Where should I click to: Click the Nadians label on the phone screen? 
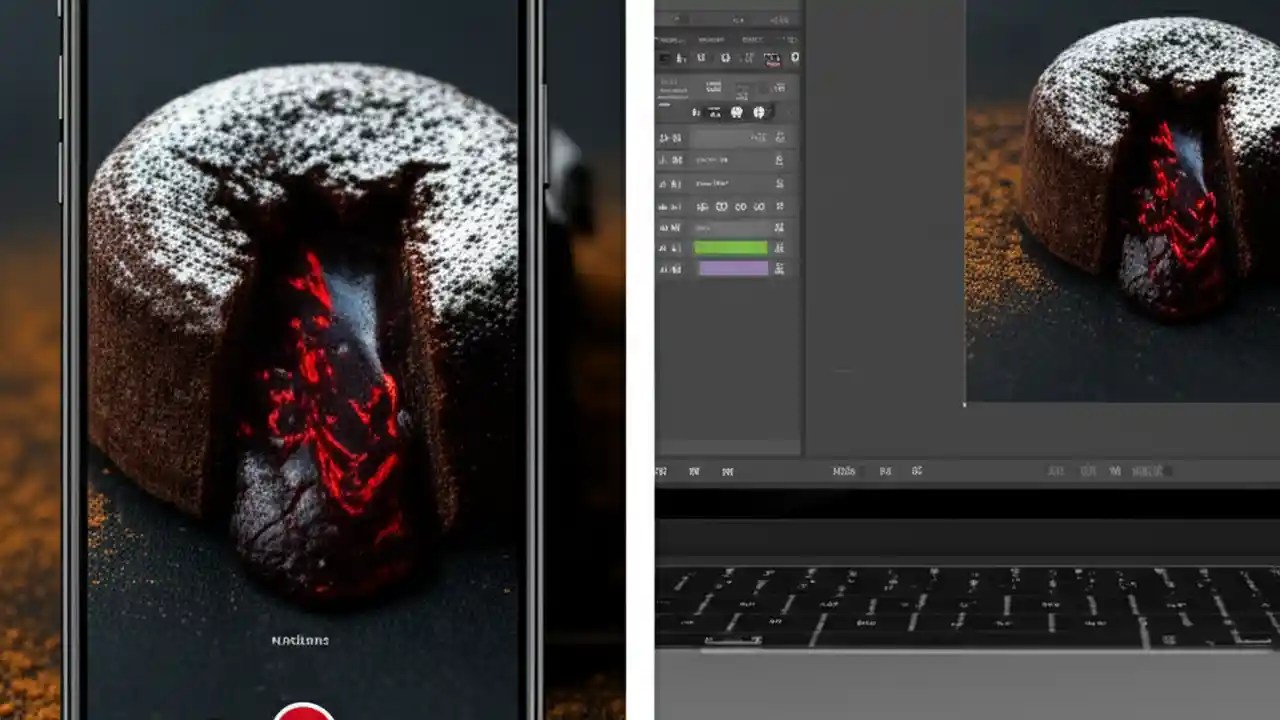click(x=303, y=640)
